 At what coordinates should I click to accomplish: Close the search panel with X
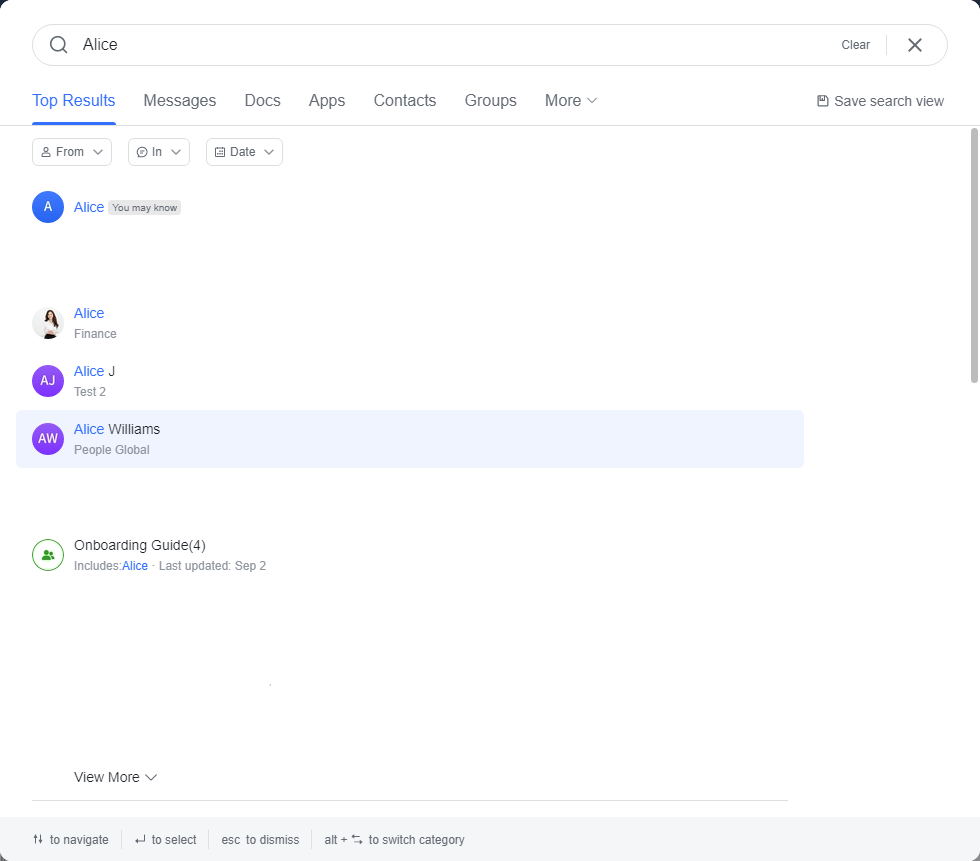(914, 45)
